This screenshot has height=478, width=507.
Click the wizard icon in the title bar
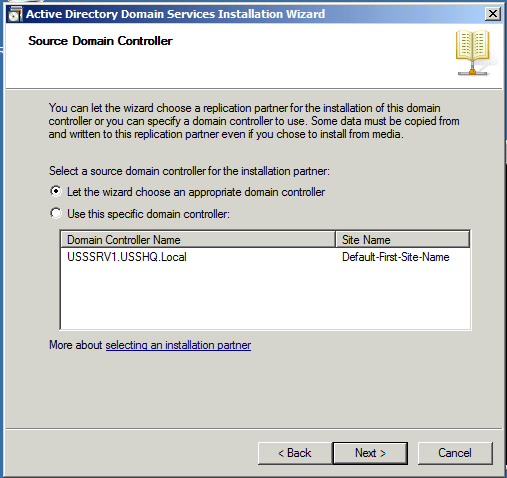pos(15,14)
